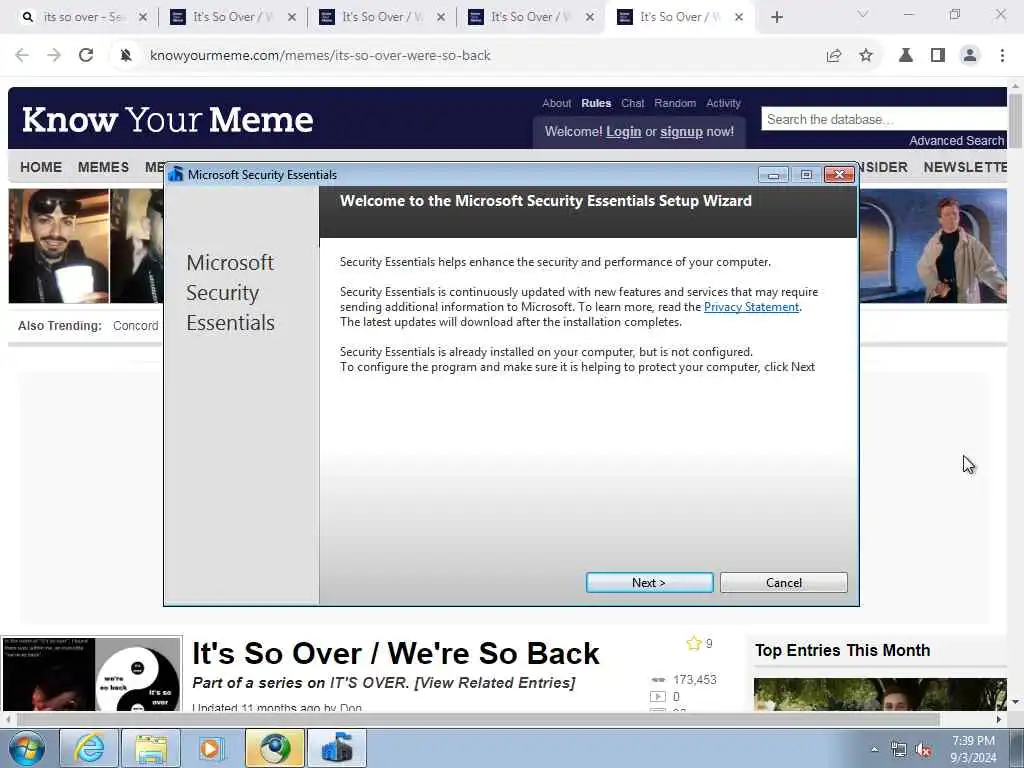Click the yin-yang meme entry image
The height and width of the screenshot is (768, 1024).
[x=138, y=675]
